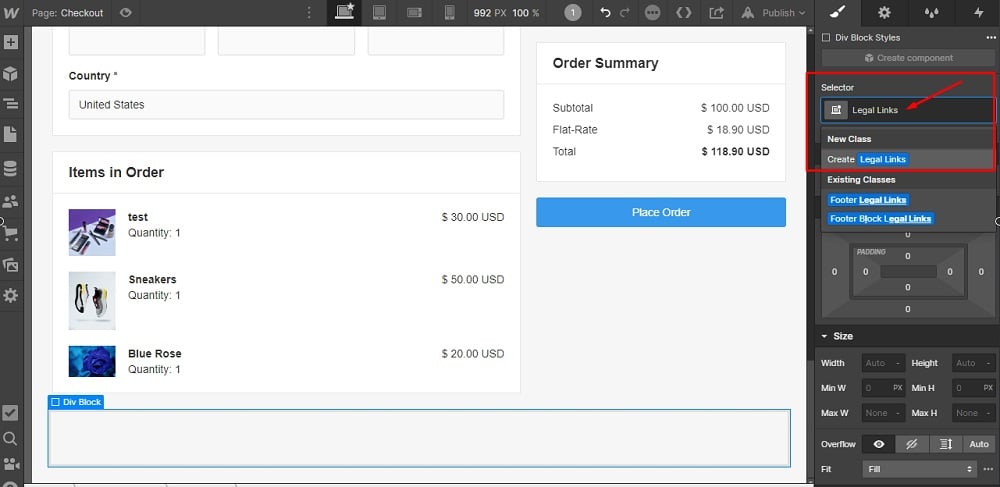This screenshot has width=1000, height=487.
Task: Toggle preview mode eye icon
Action: pos(126,12)
